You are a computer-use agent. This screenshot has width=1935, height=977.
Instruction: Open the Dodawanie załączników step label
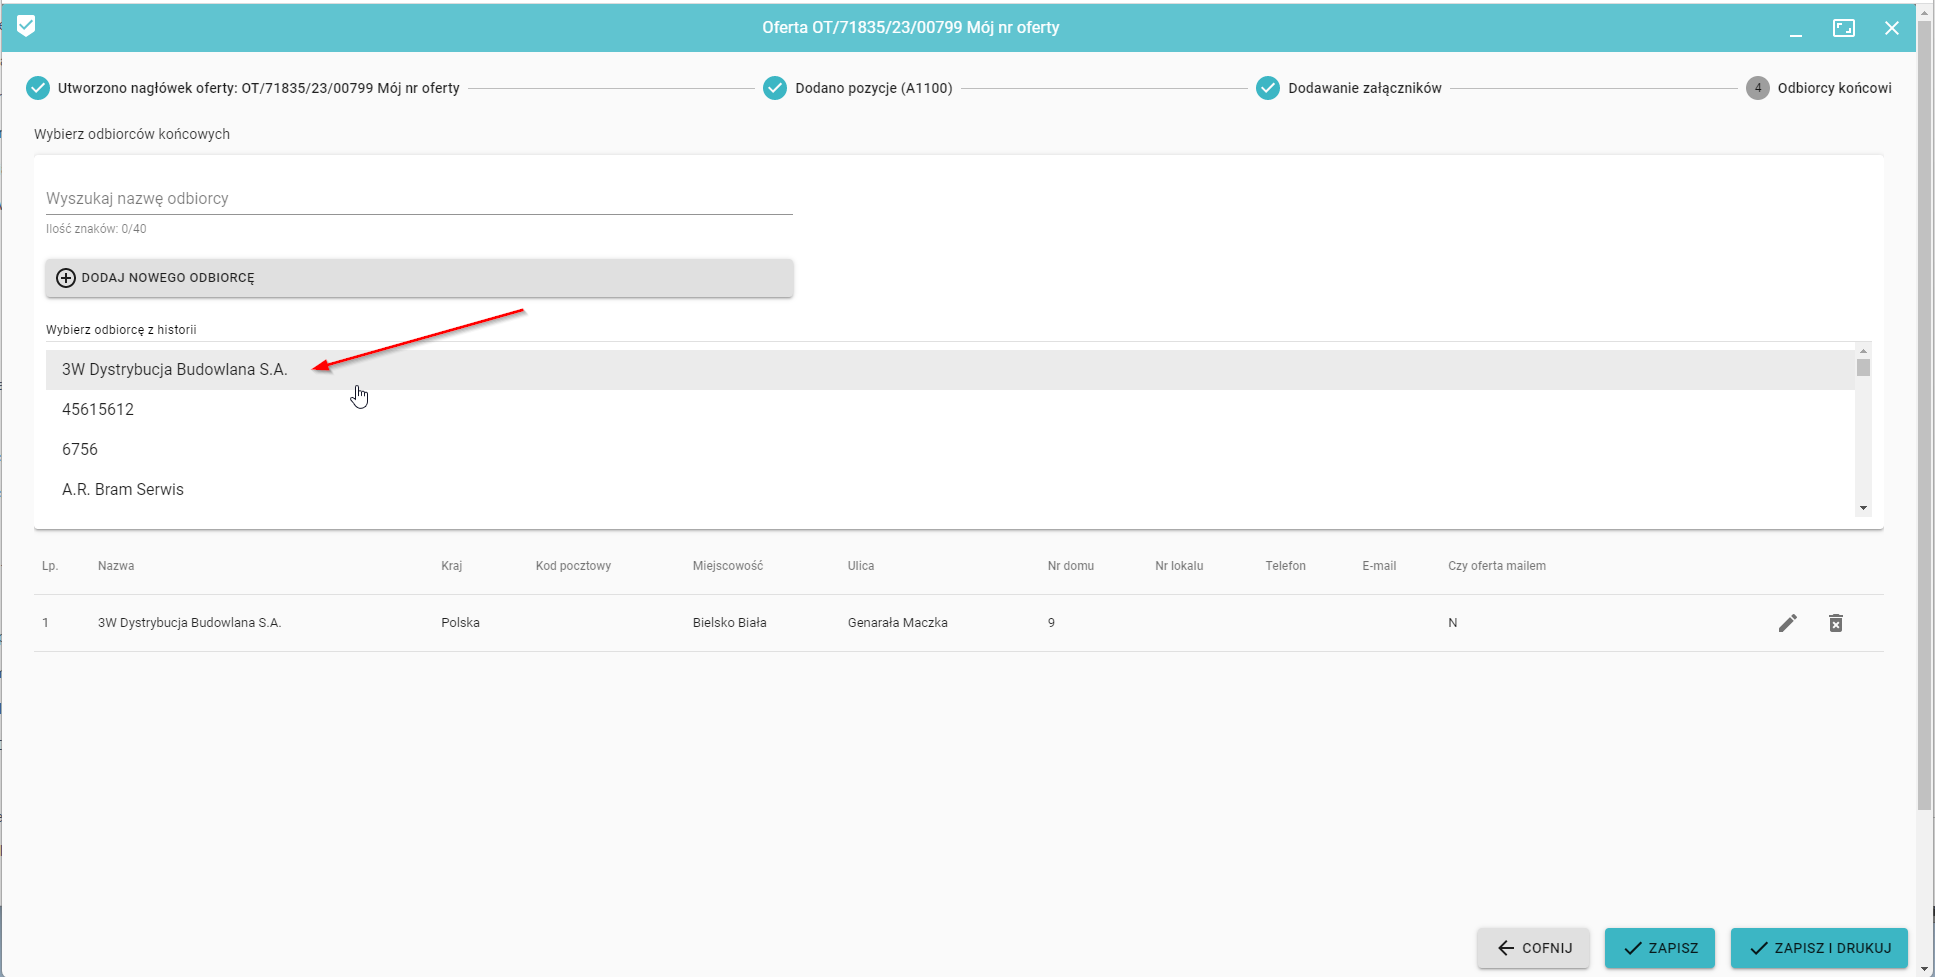click(1364, 88)
